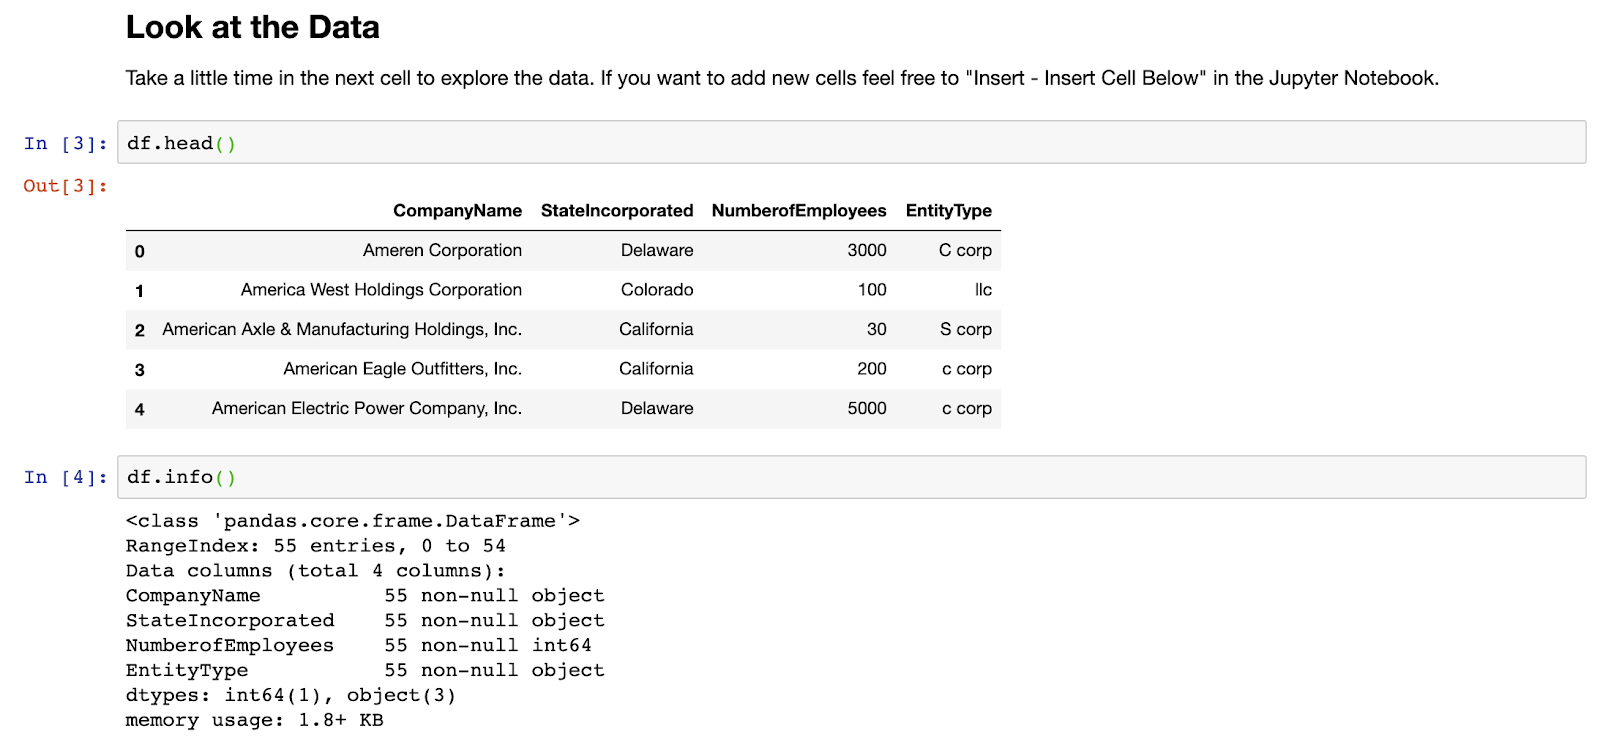Click the Out[3] prompt label
The height and width of the screenshot is (742, 1600).
(65, 186)
